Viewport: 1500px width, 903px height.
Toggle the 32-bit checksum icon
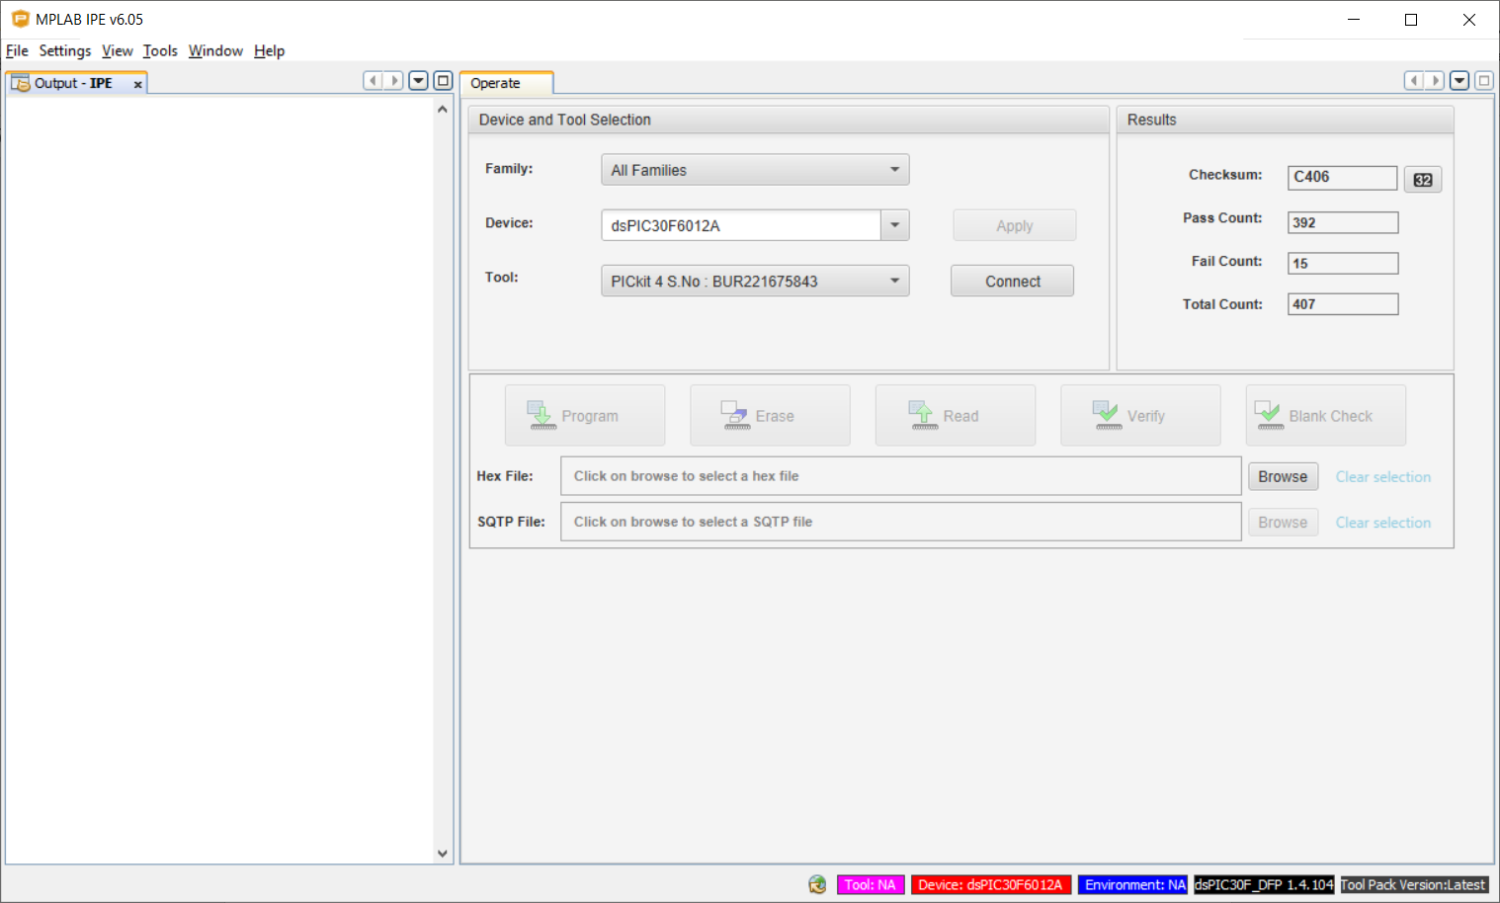point(1422,180)
